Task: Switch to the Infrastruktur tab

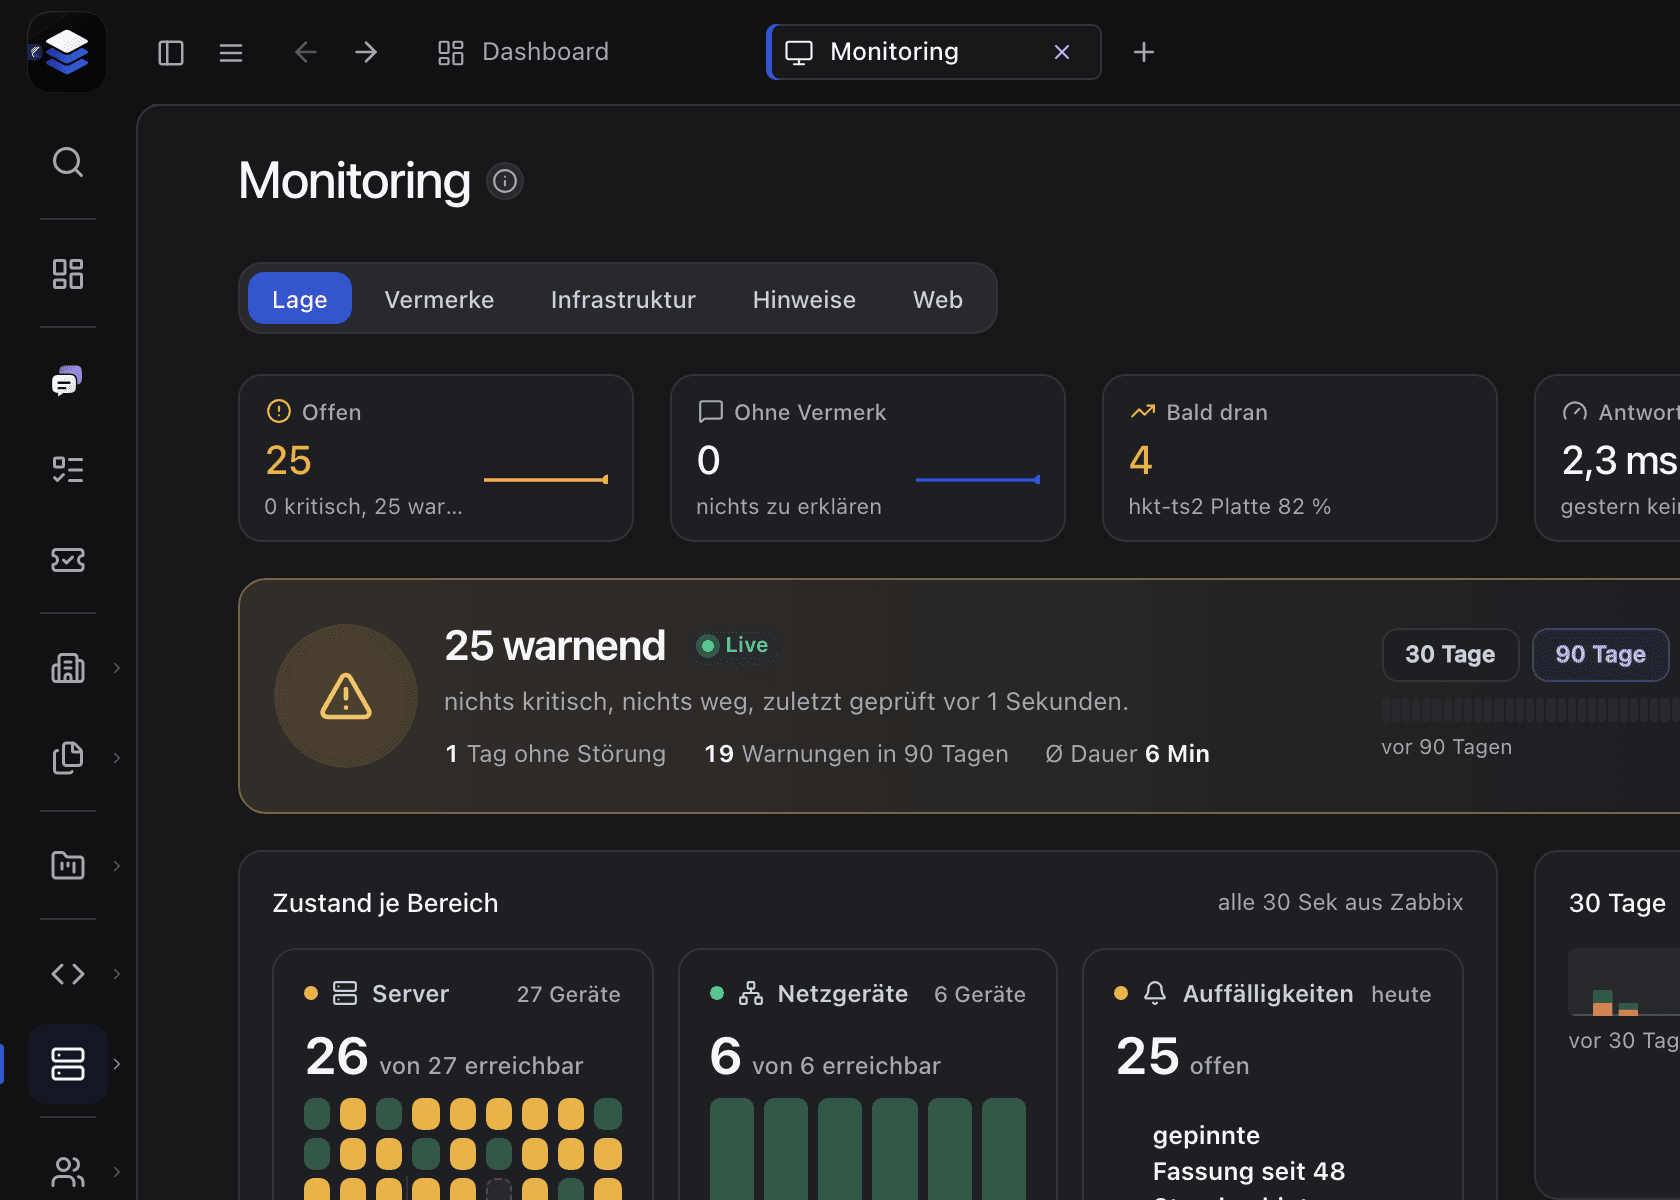Action: (x=623, y=299)
